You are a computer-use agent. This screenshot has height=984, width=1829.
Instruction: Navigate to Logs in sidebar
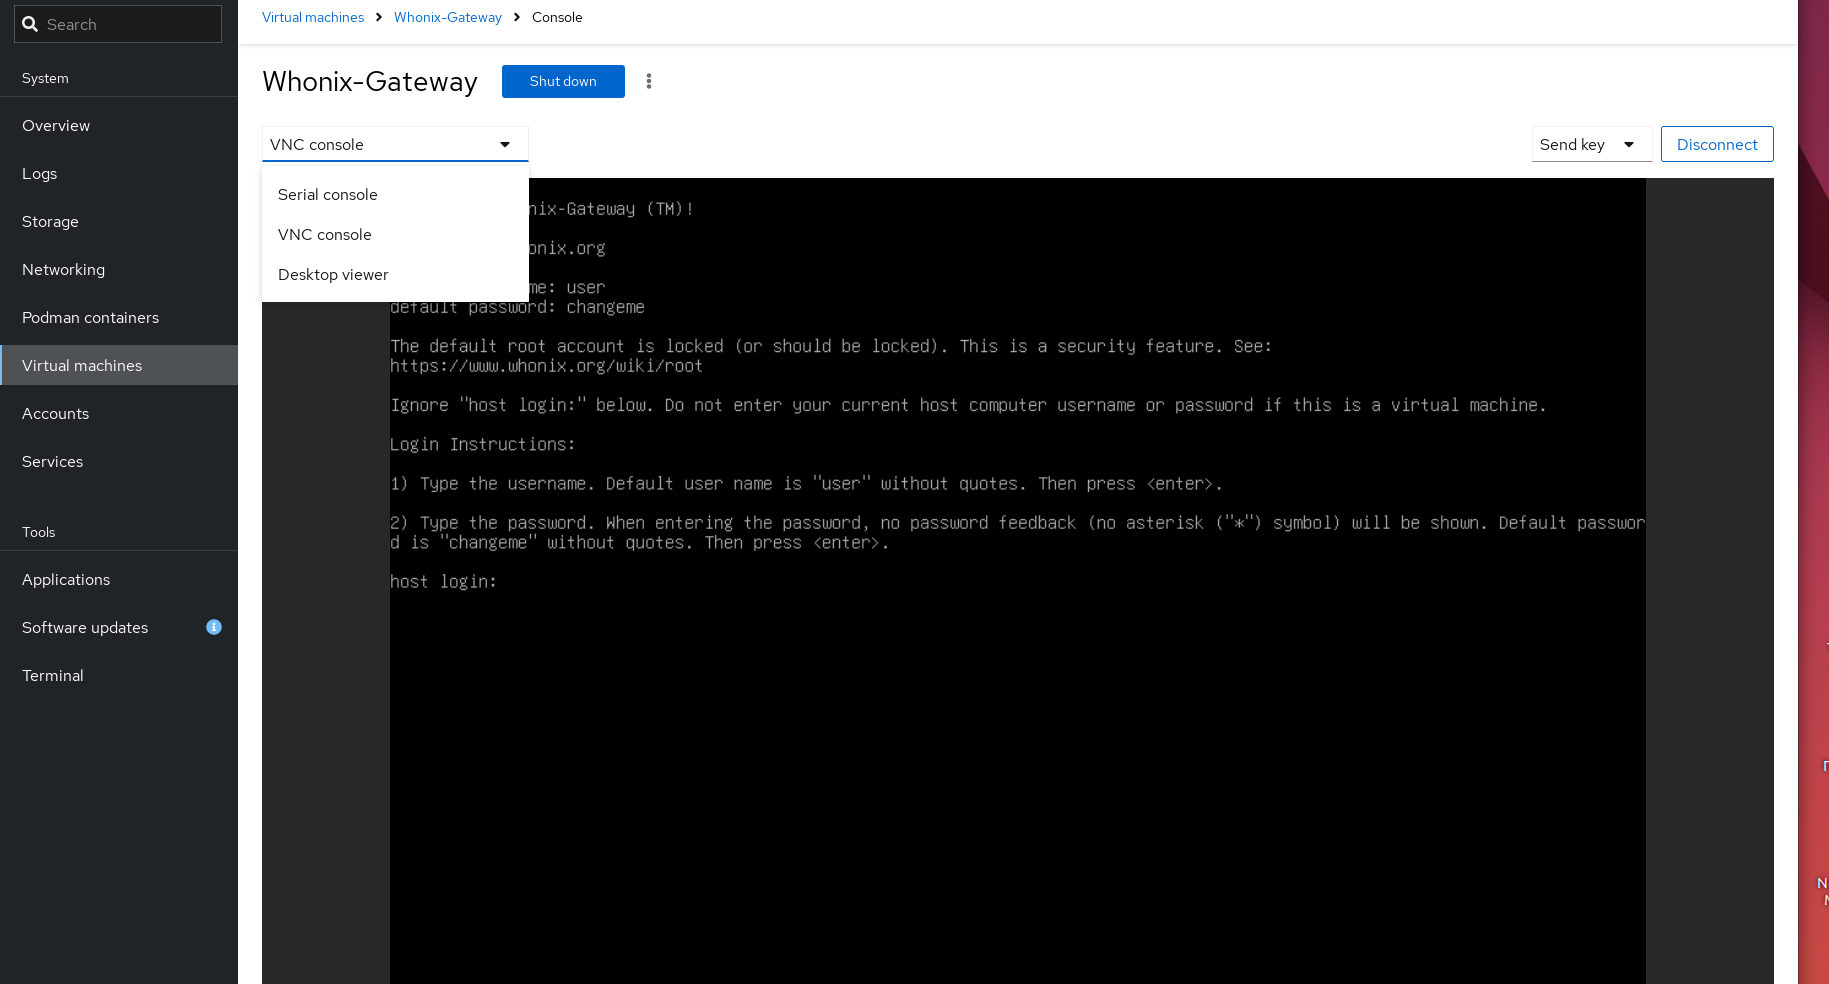[40, 174]
